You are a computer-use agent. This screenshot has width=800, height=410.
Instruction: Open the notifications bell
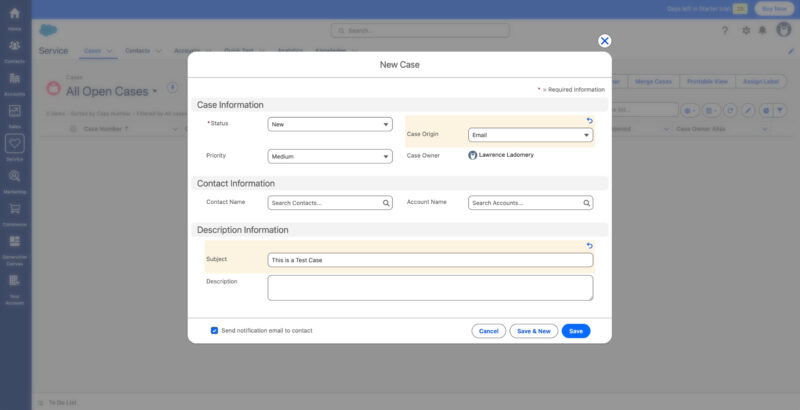point(762,31)
